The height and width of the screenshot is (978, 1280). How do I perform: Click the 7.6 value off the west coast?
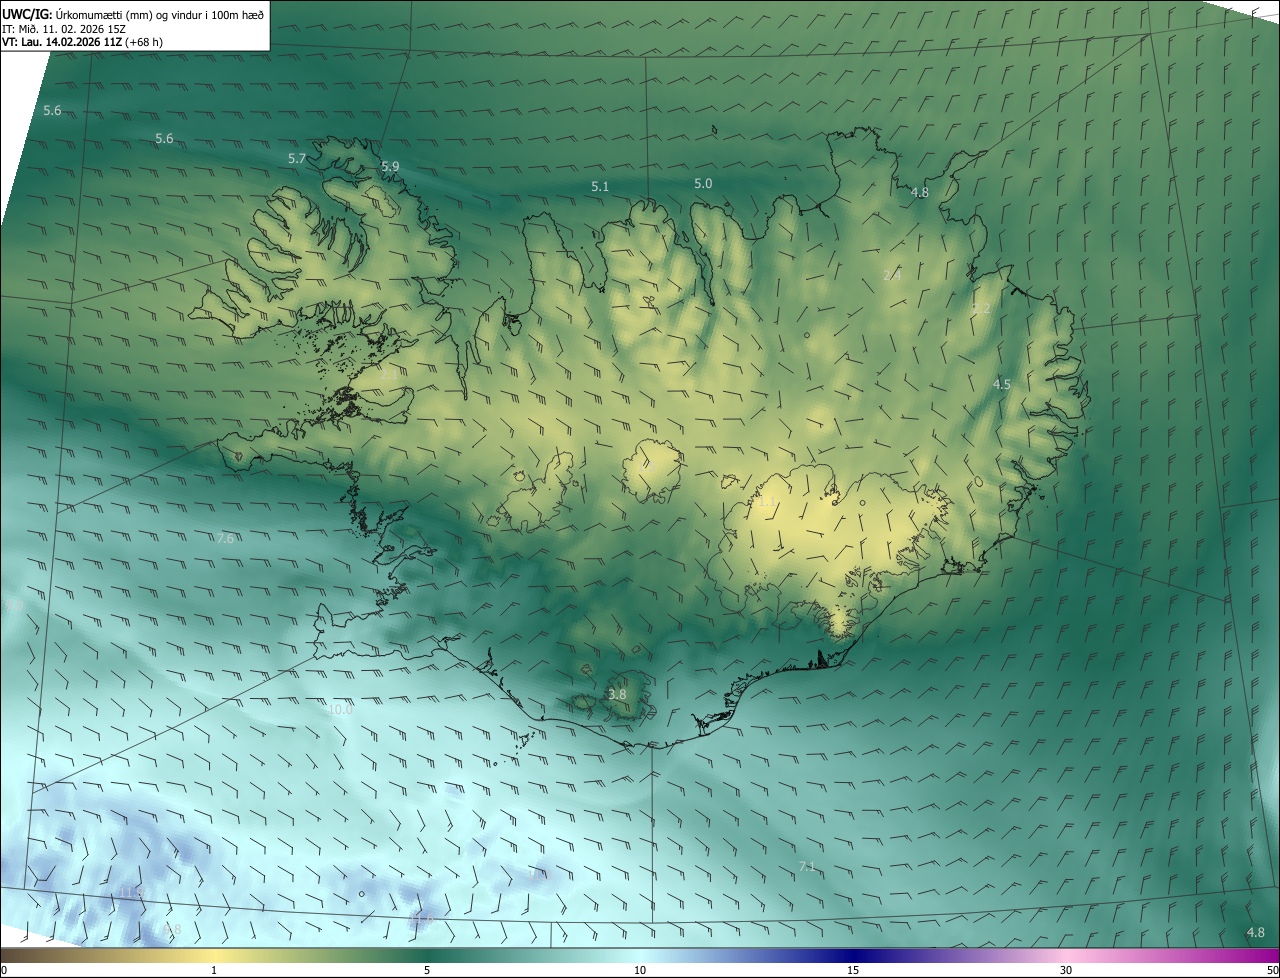point(225,538)
